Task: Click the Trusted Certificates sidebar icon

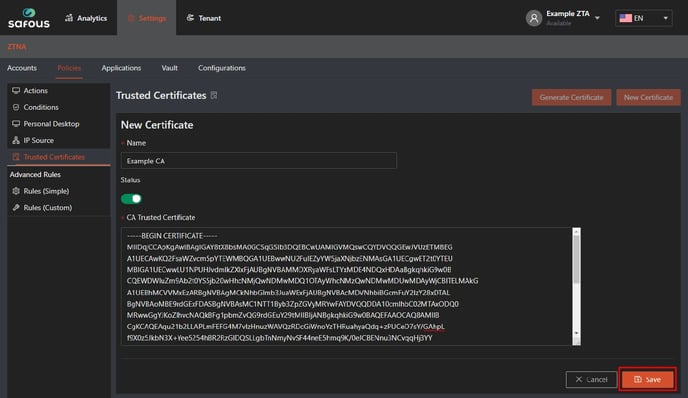Action: 16,157
